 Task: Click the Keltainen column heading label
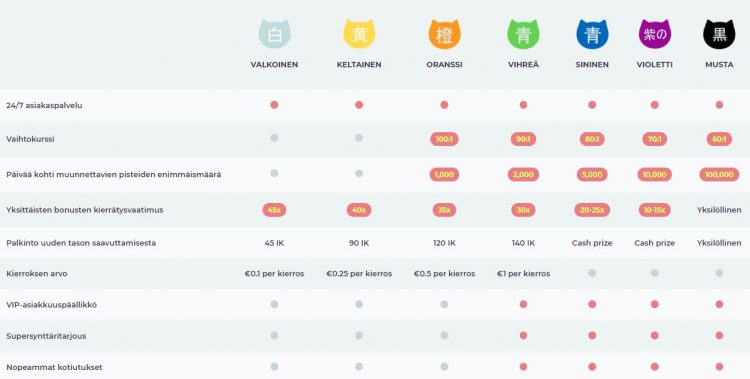(359, 65)
